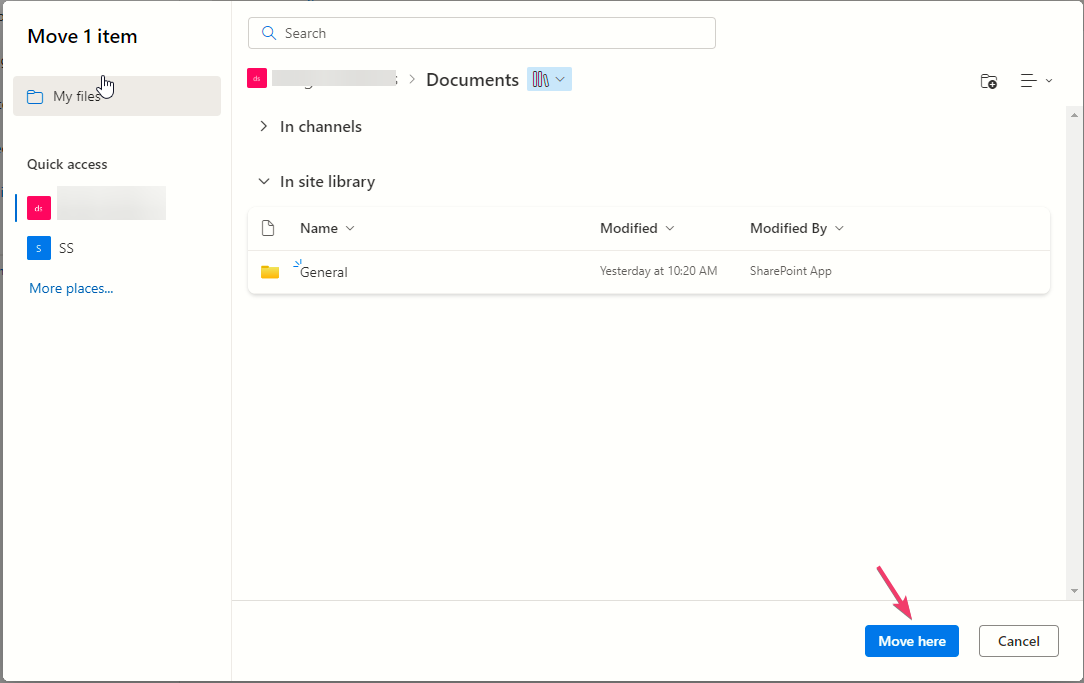Open the More places... link
The width and height of the screenshot is (1084, 683).
[x=71, y=288]
